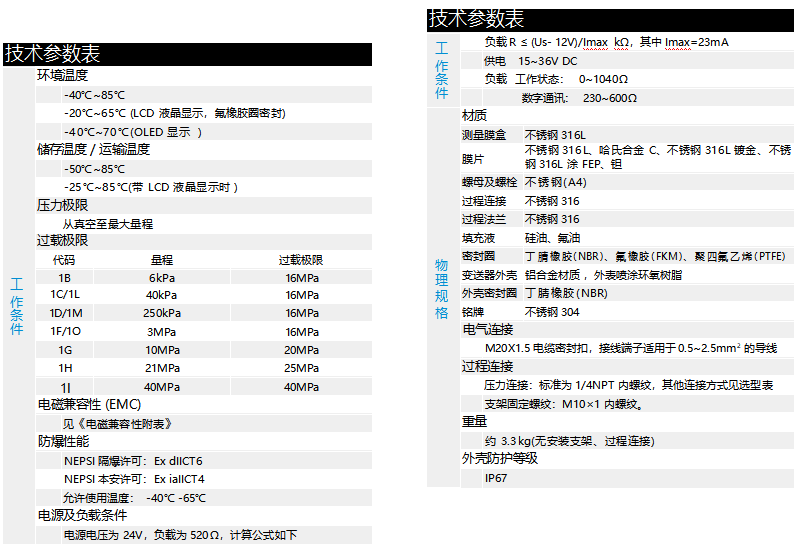Select the 铭牌 row label
Viewport: 799px width, 555px height.
(x=472, y=311)
